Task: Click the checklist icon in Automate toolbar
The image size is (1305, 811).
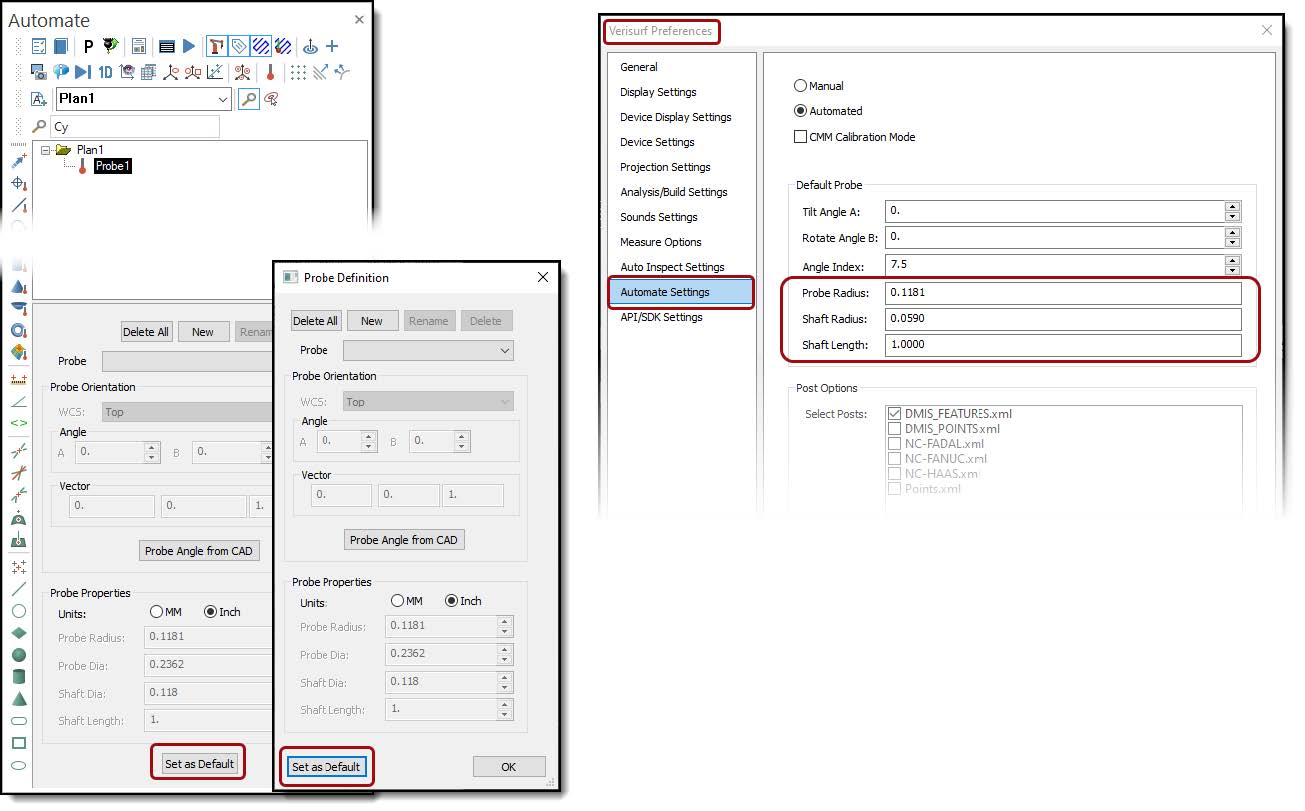Action: [39, 46]
